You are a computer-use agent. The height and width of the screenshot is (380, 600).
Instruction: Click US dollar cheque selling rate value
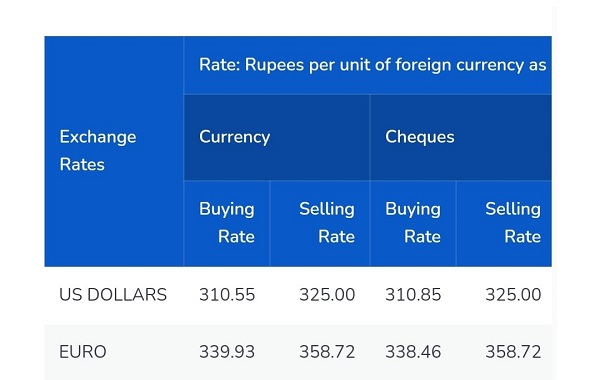pos(513,295)
